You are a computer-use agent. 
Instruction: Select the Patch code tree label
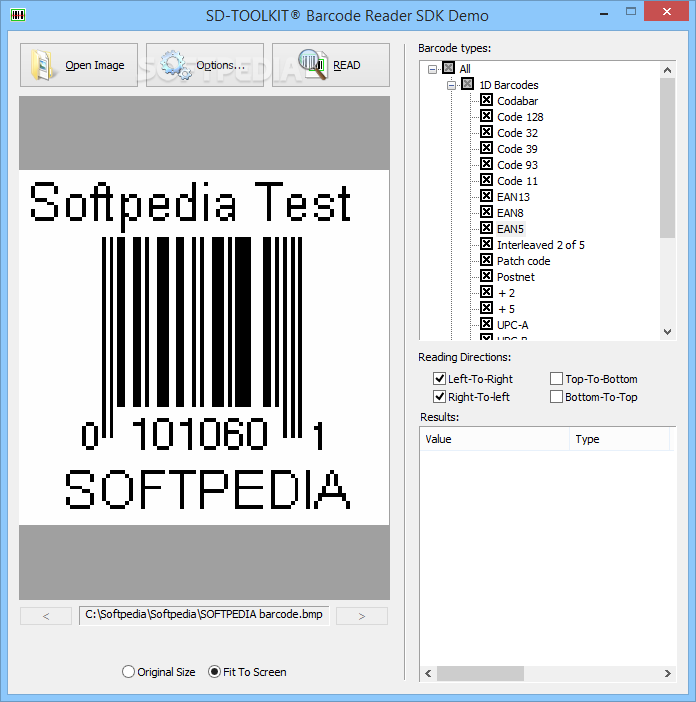point(524,261)
